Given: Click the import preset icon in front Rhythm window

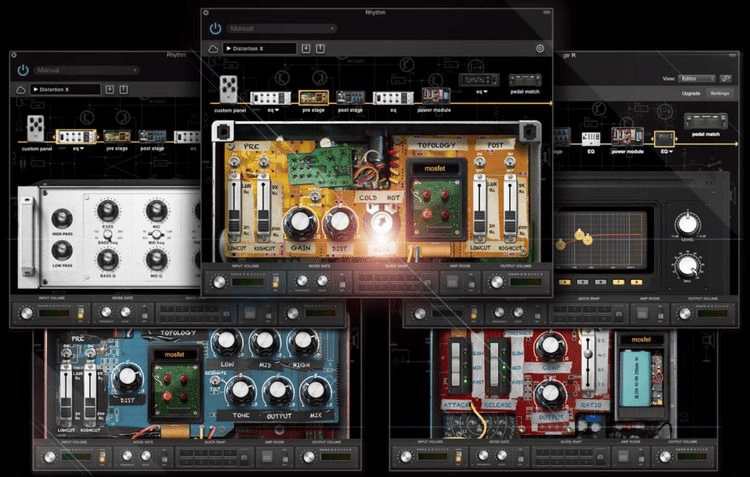Looking at the screenshot, I should [x=306, y=48].
